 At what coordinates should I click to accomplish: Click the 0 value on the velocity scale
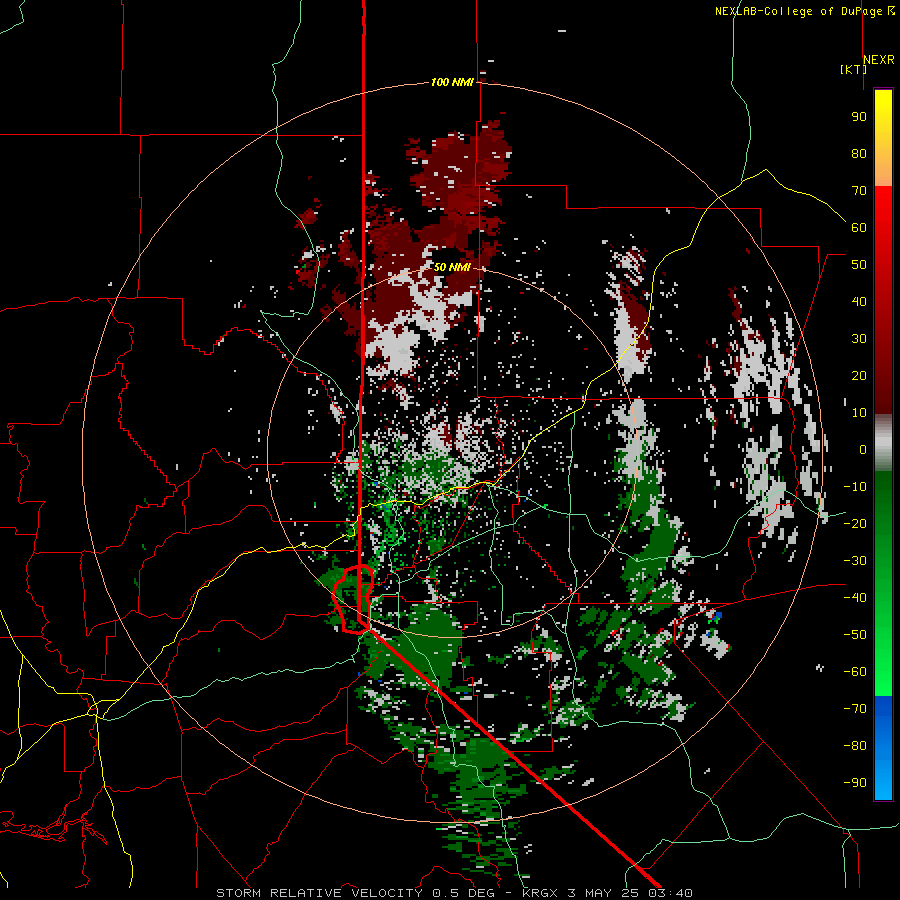tap(863, 449)
